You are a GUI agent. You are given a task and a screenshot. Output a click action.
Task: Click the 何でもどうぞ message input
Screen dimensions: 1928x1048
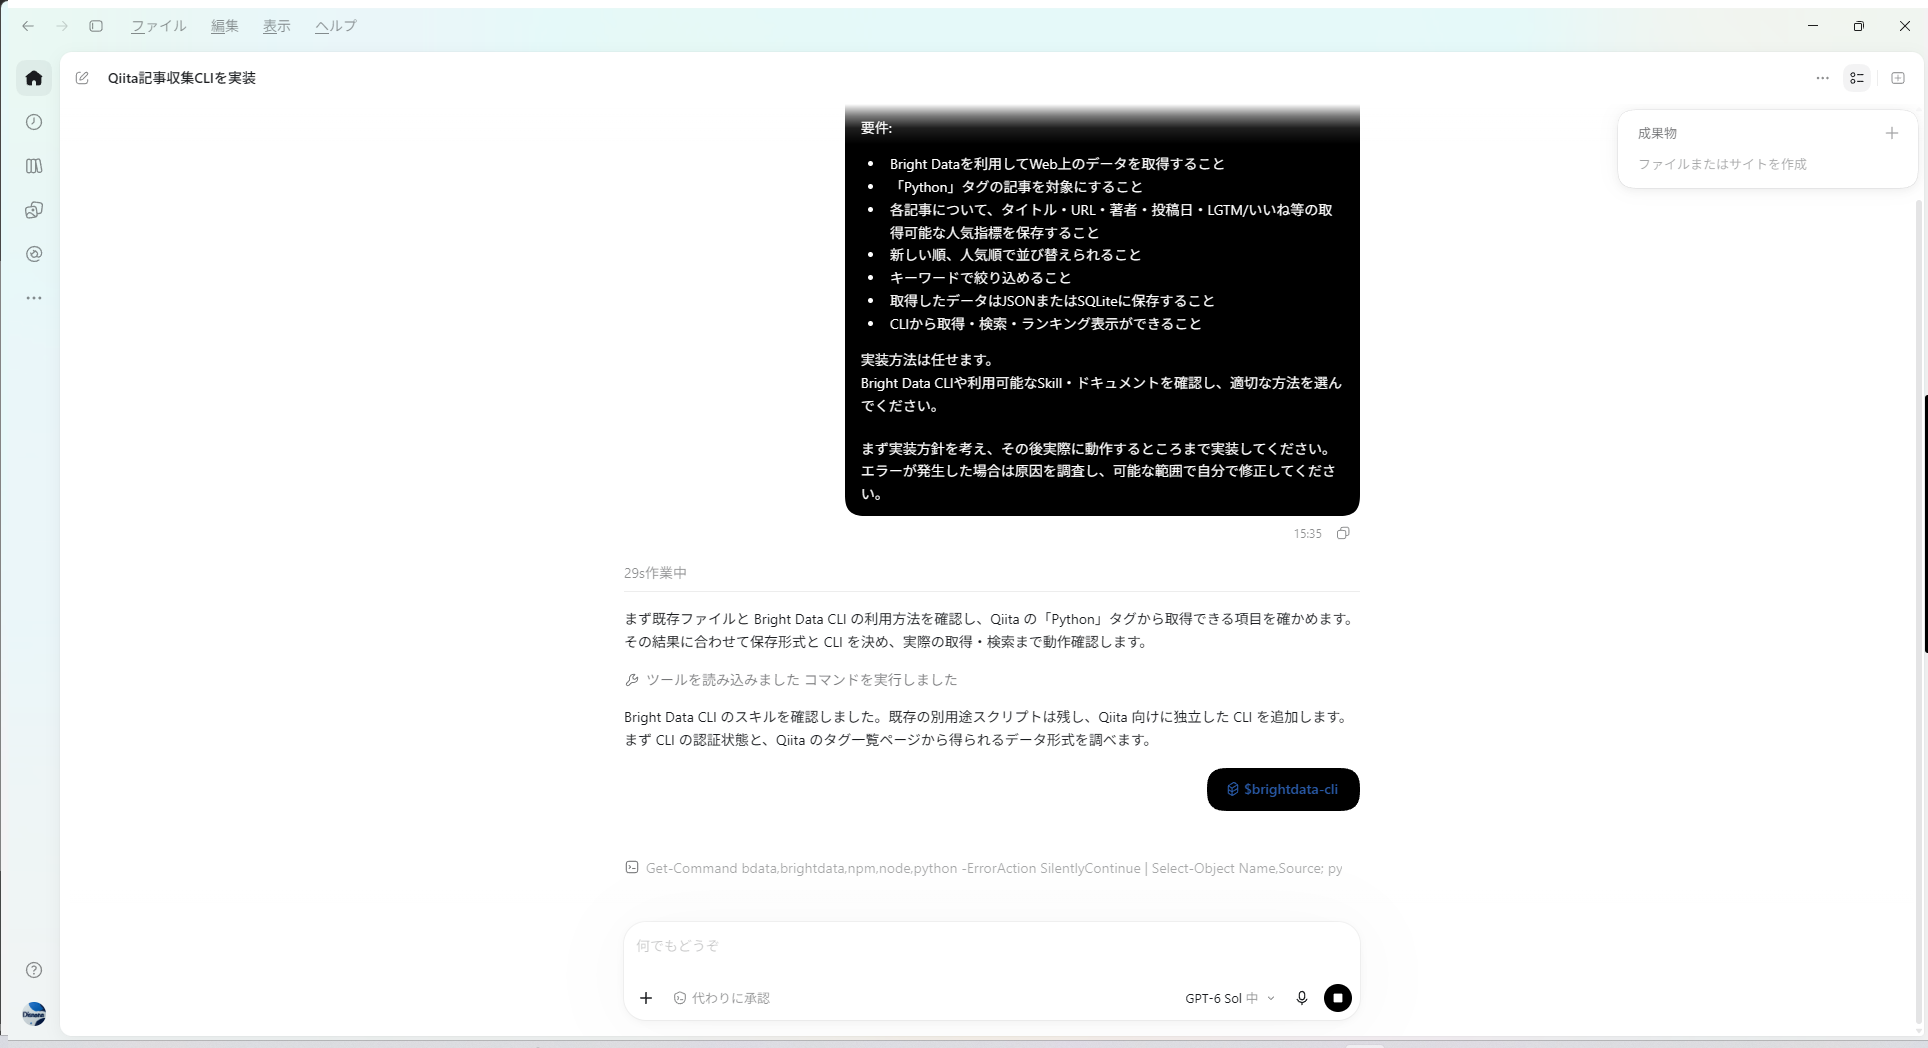coord(990,946)
